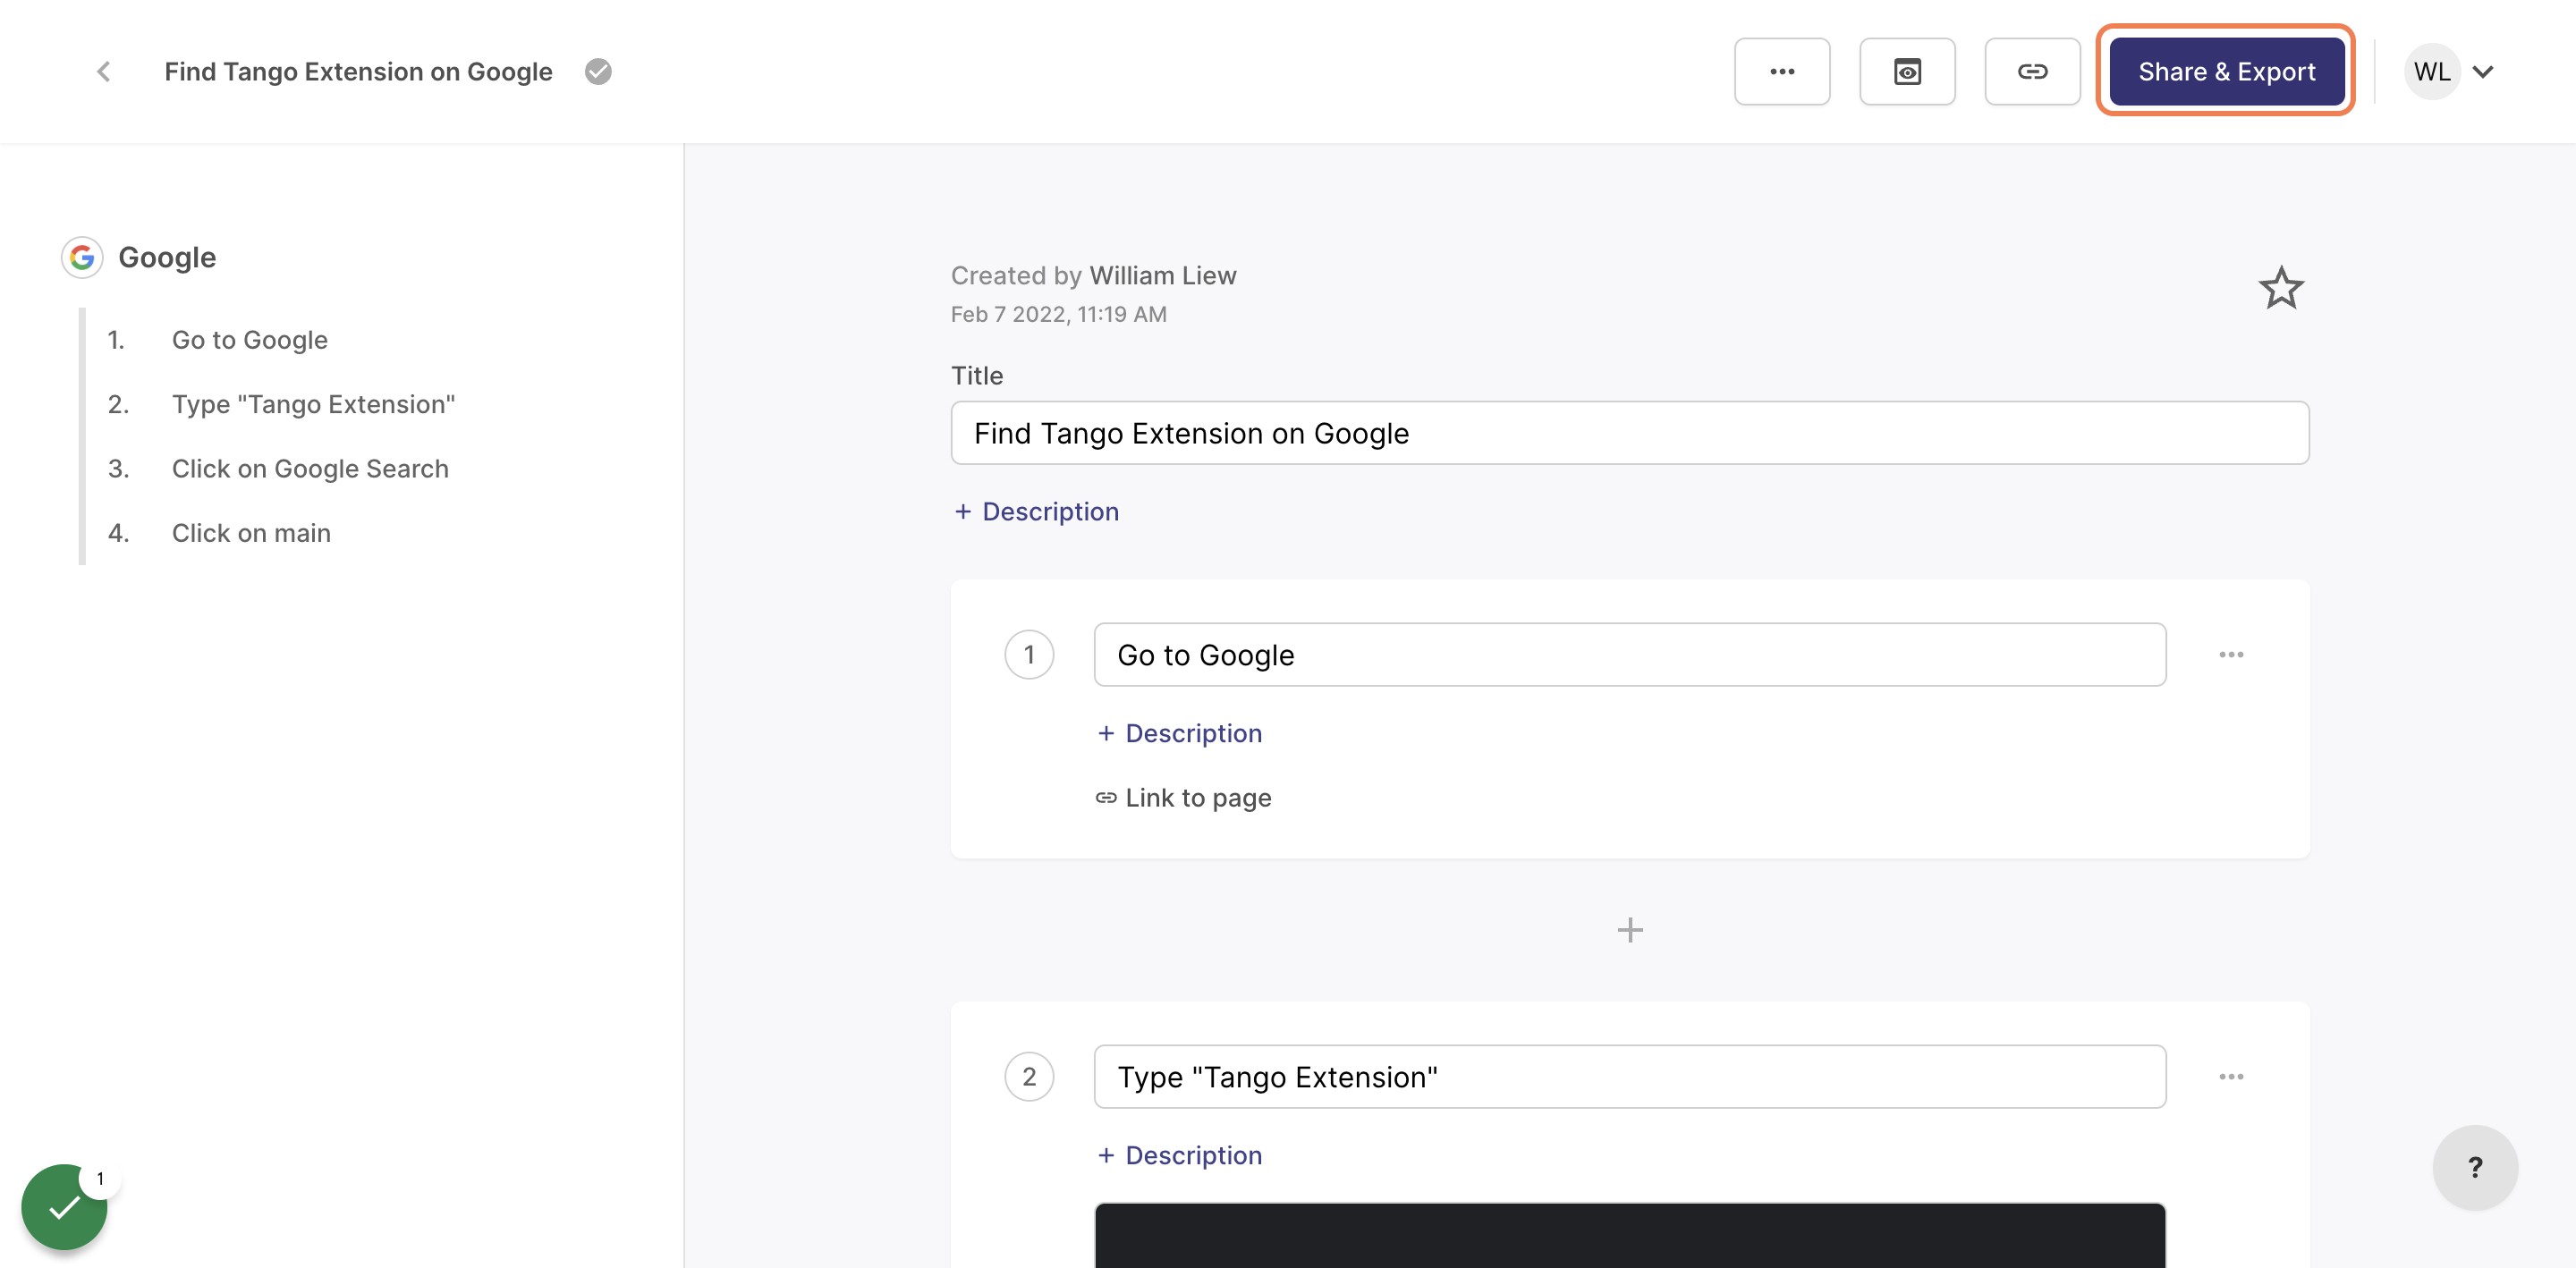Expand the account dropdown chevron

pos(2482,71)
